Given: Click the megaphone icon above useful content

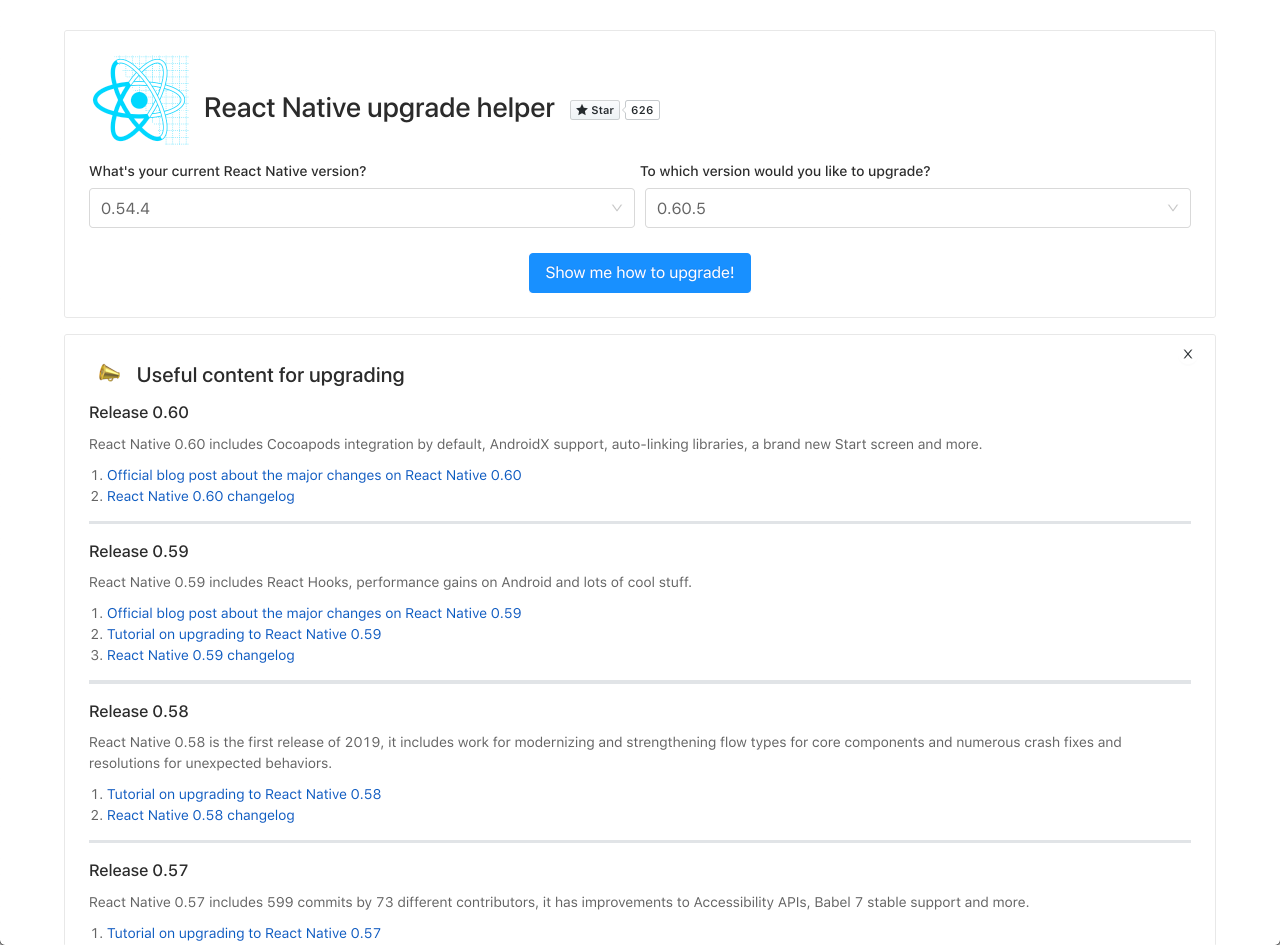Looking at the screenshot, I should click(108, 372).
